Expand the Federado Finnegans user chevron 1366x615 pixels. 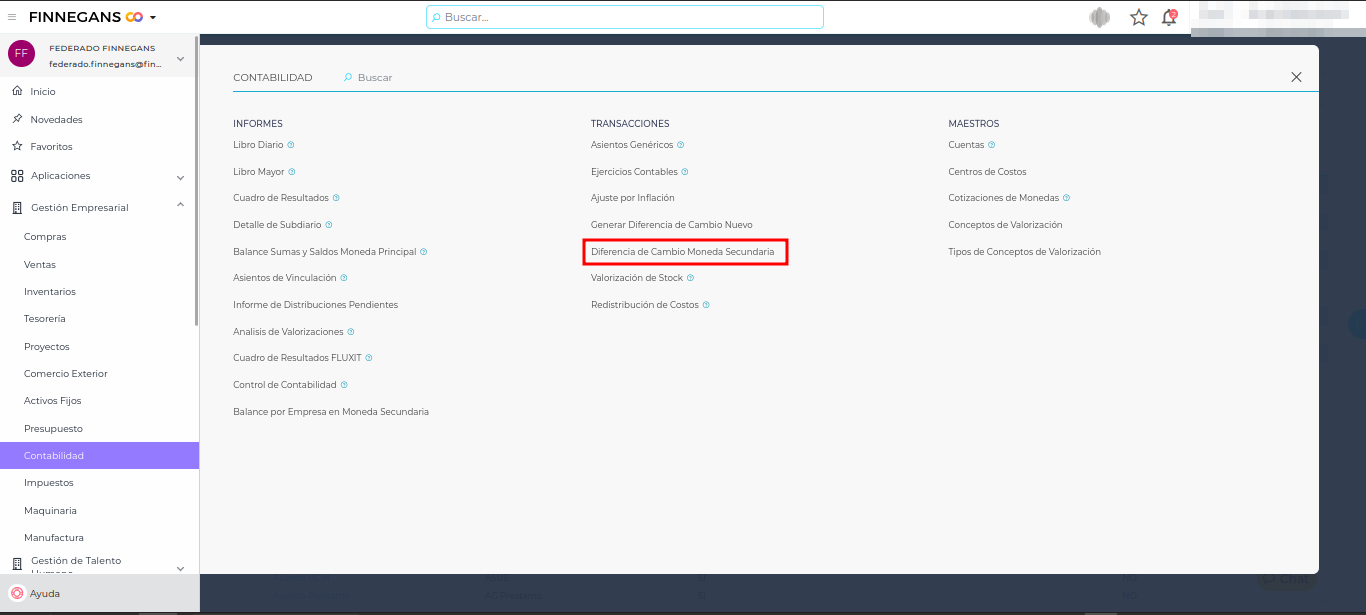coord(181,59)
